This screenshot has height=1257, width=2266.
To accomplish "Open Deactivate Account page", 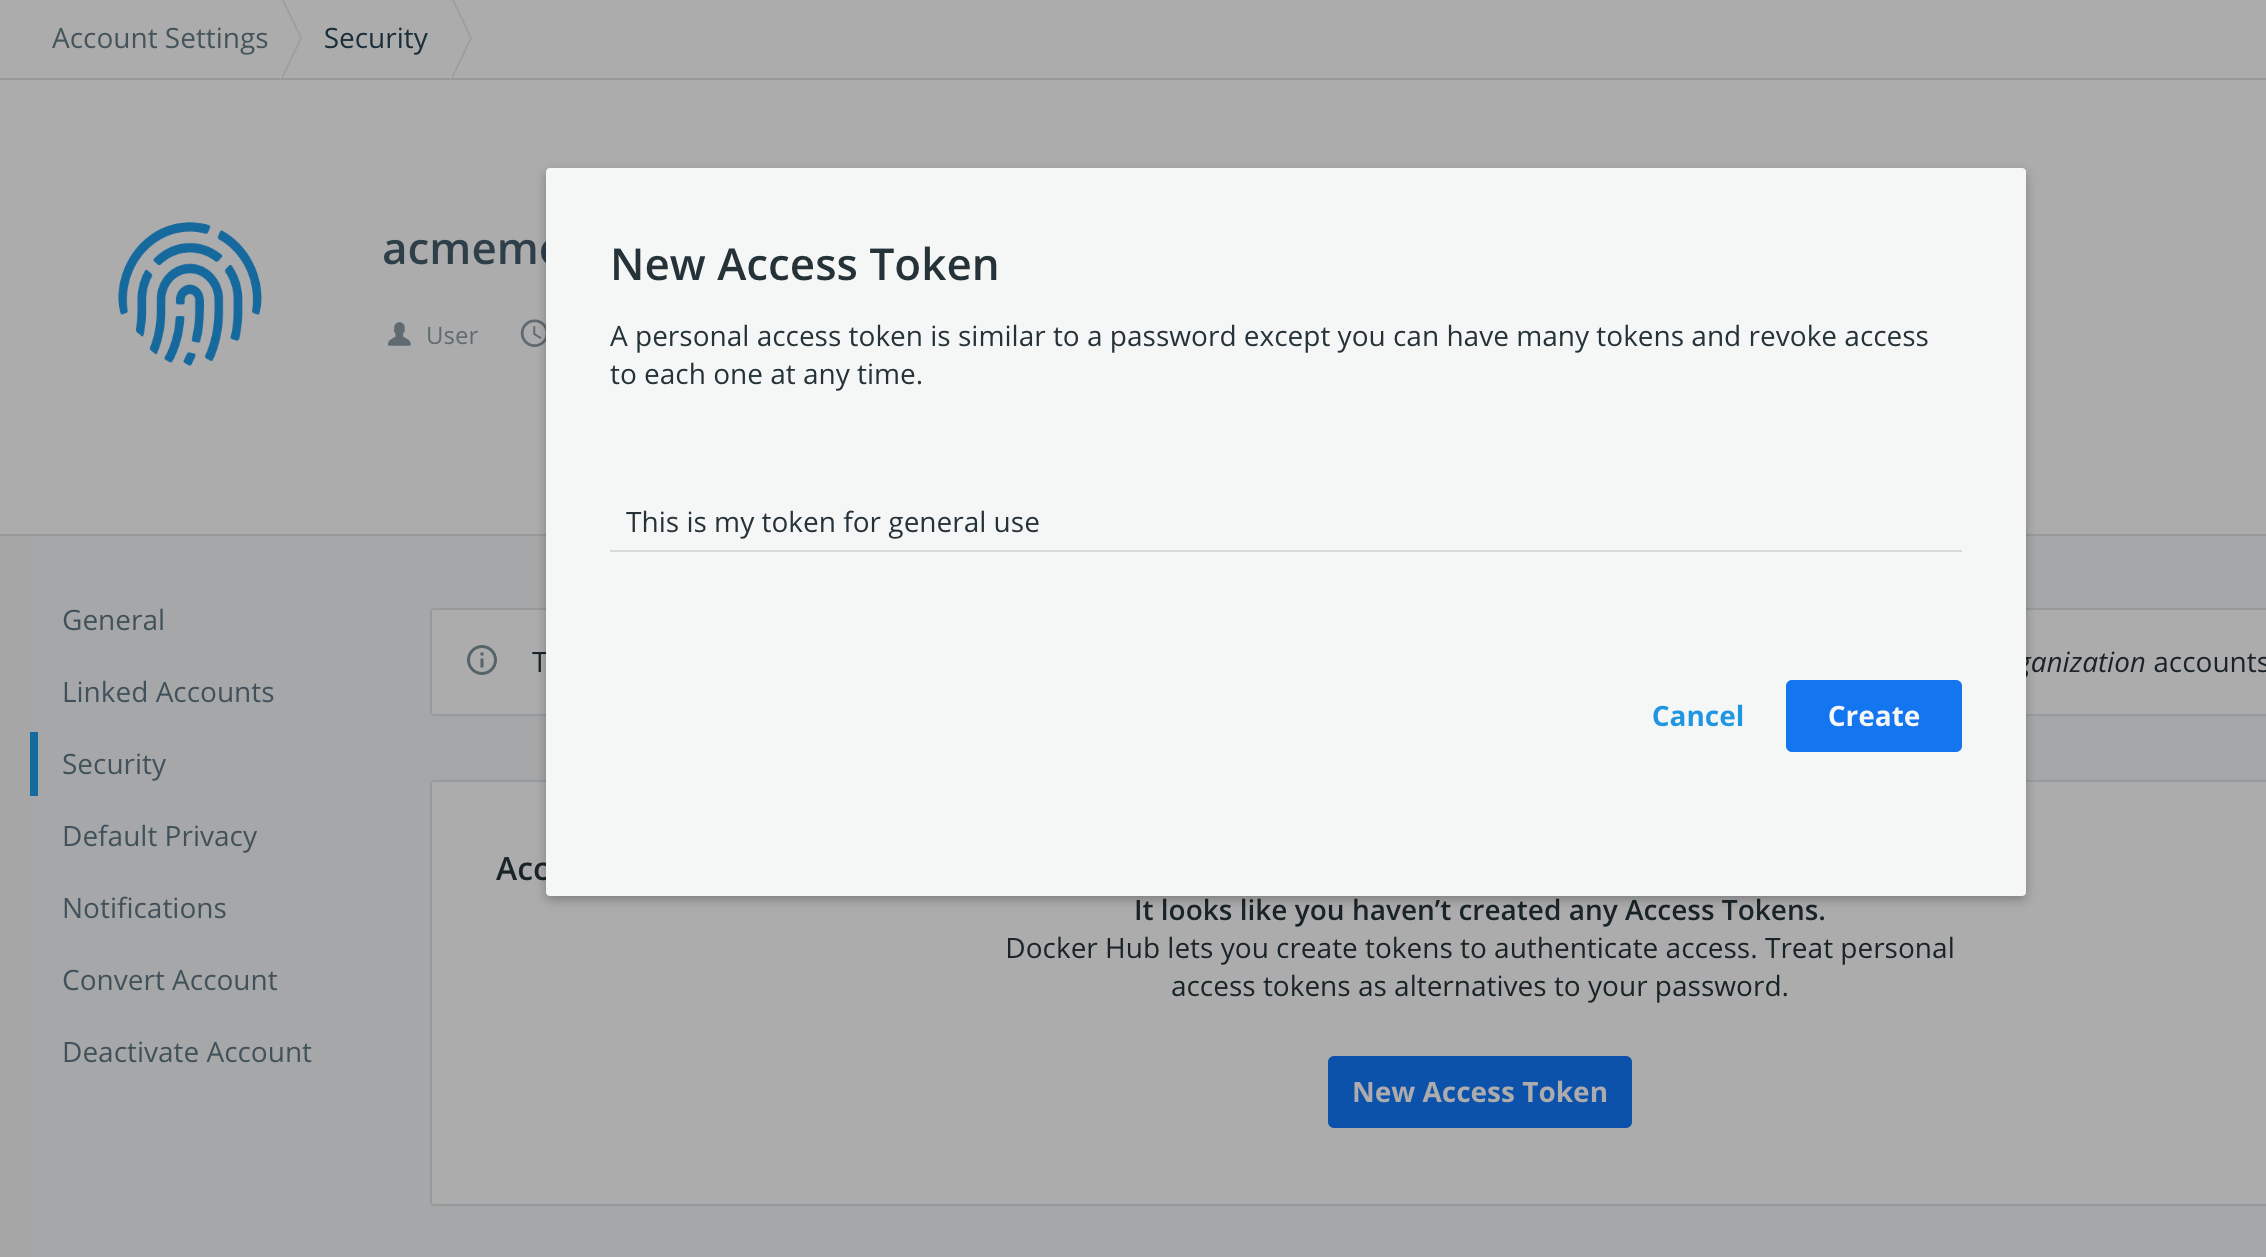I will pyautogui.click(x=187, y=1052).
